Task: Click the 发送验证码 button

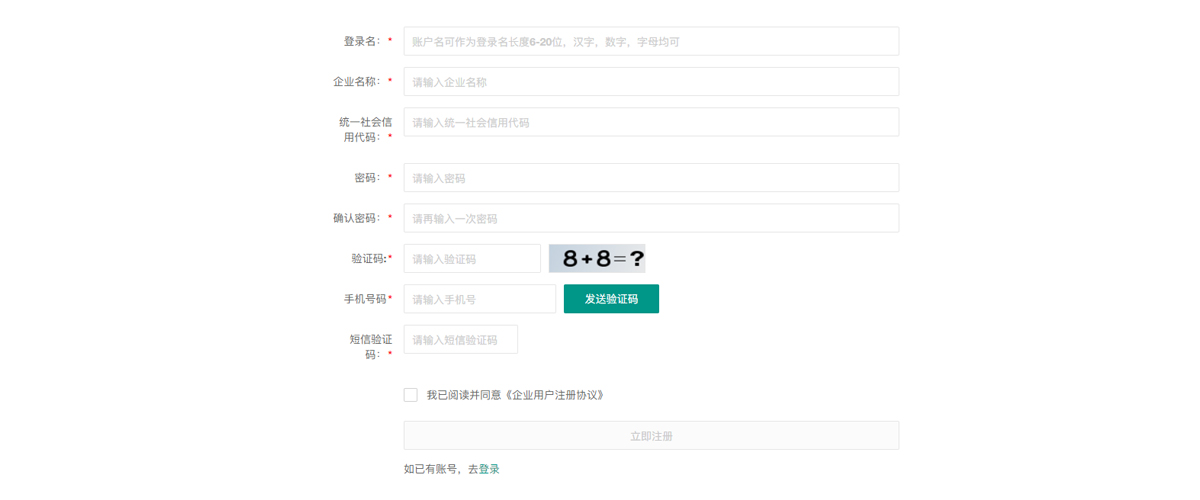Action: click(611, 299)
